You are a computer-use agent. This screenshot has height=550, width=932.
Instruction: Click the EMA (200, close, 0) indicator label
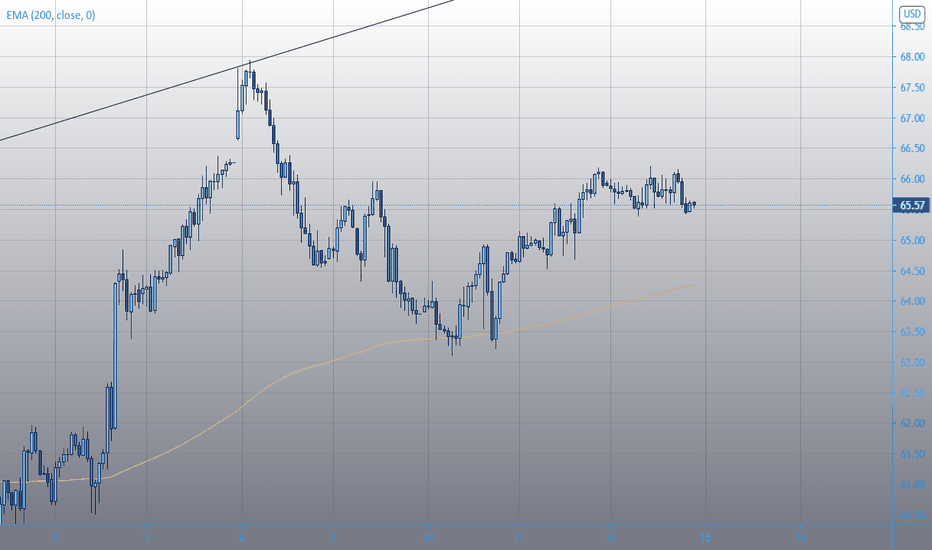tap(51, 15)
